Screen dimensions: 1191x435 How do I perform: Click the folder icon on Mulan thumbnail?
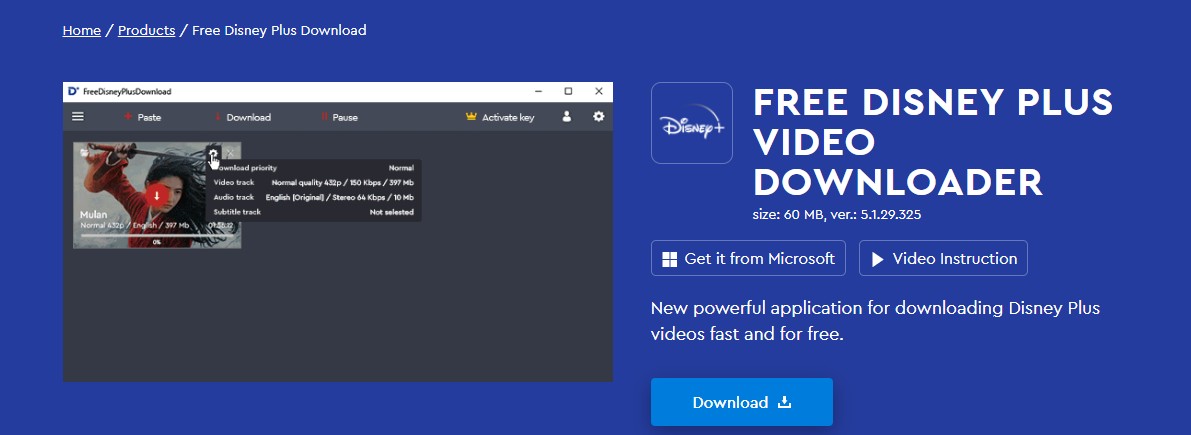pos(85,153)
